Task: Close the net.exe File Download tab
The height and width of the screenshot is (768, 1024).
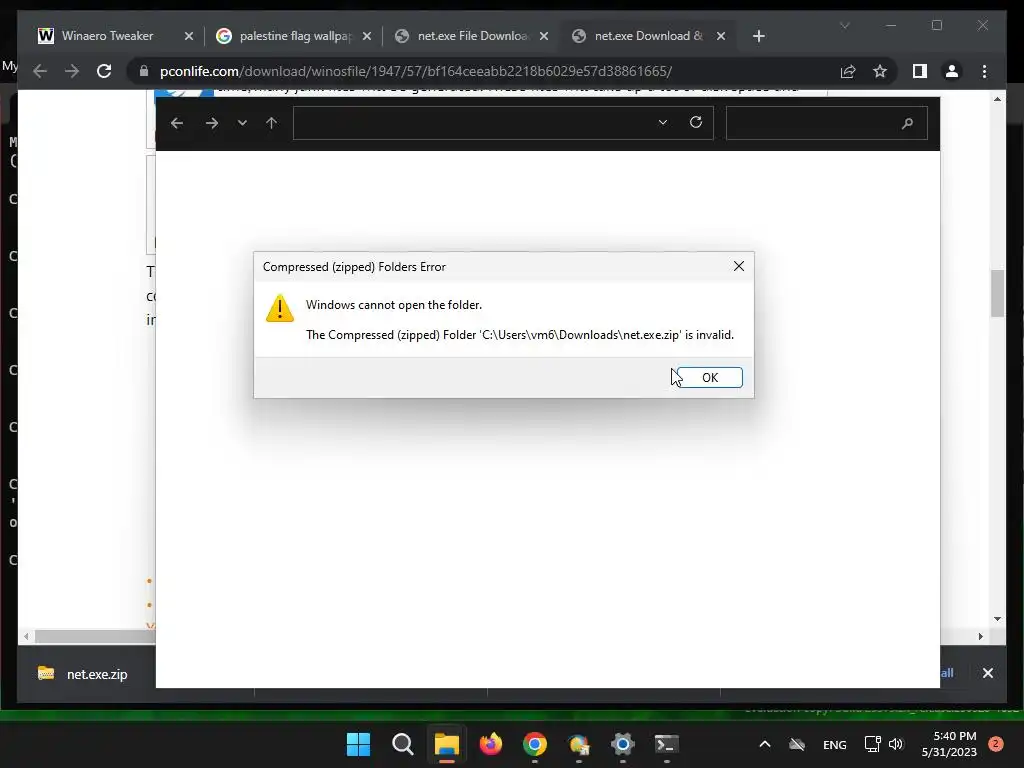Action: (x=543, y=36)
